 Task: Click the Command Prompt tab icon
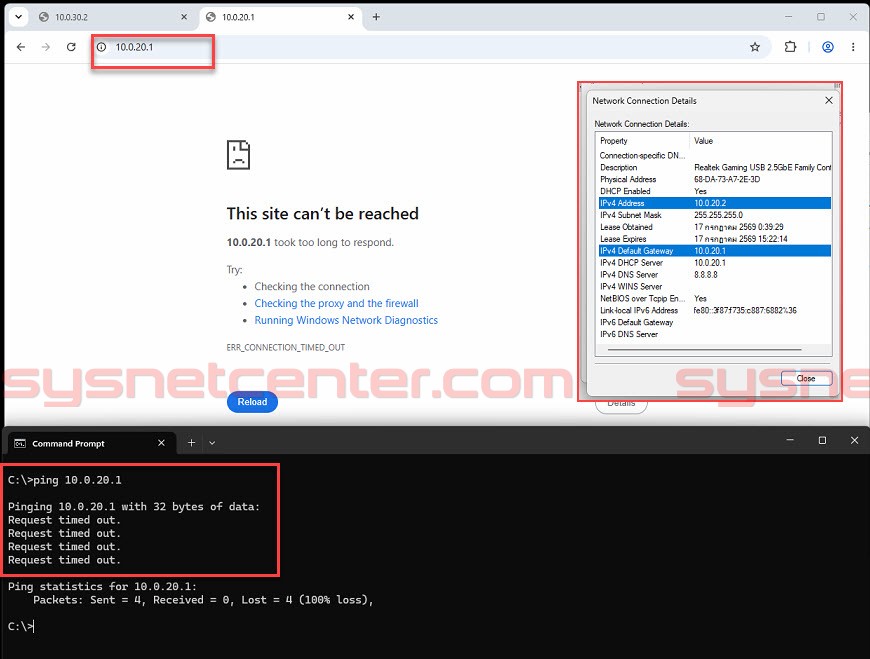click(x=20, y=443)
